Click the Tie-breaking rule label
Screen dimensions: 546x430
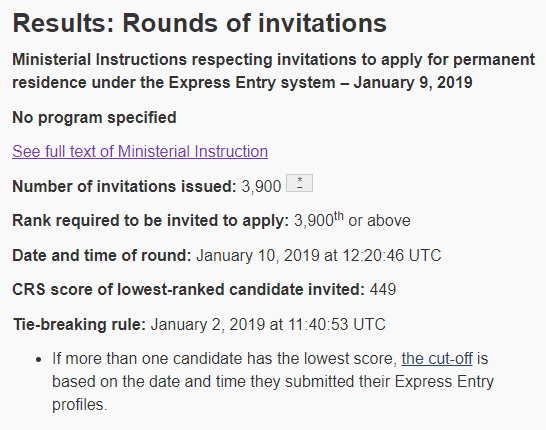[79, 325]
